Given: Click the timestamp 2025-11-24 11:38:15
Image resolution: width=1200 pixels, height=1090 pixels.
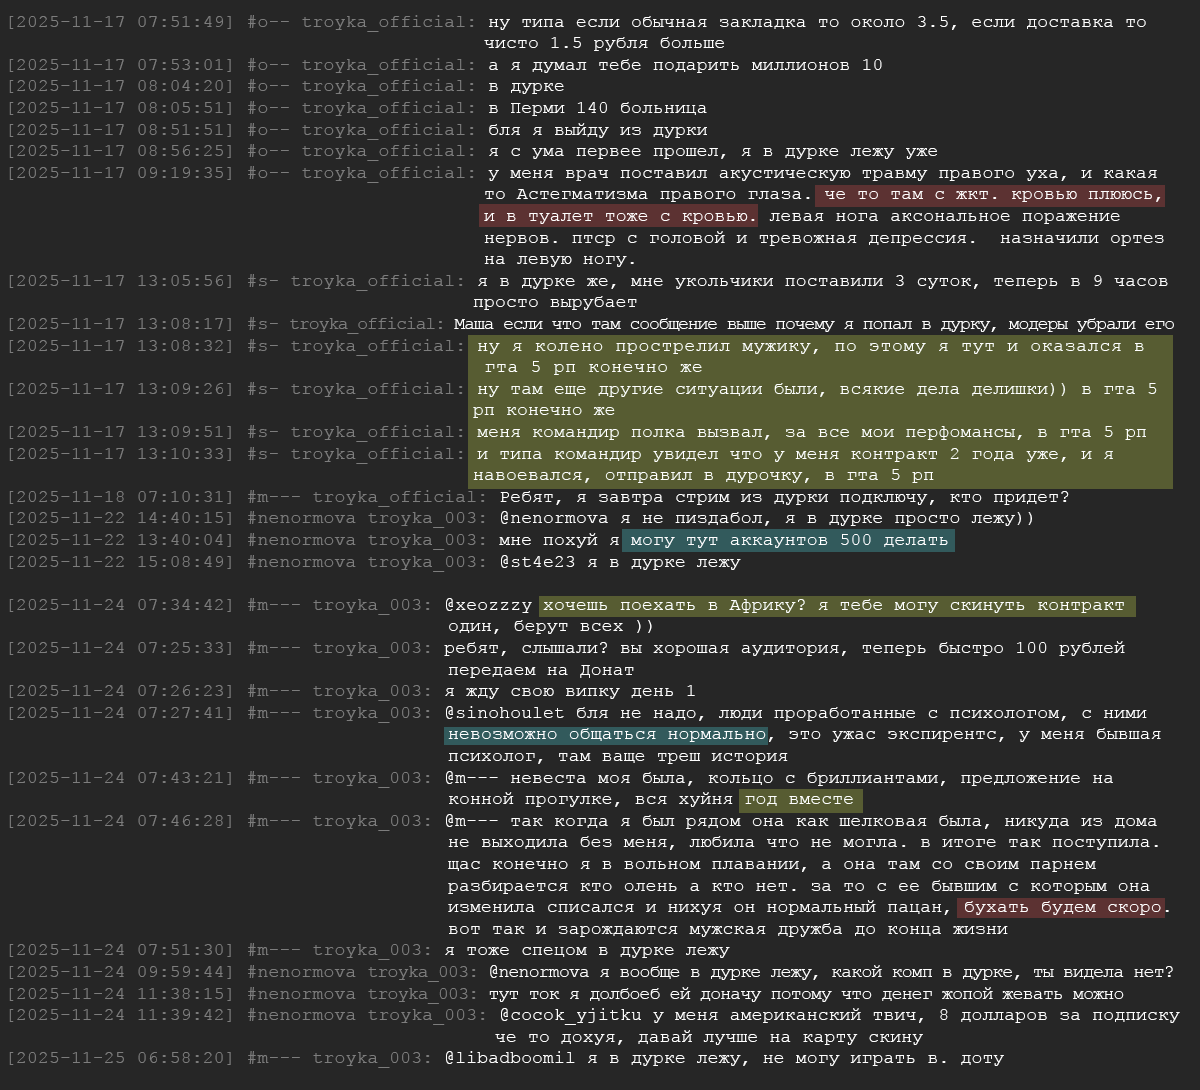Looking at the screenshot, I should tap(122, 994).
